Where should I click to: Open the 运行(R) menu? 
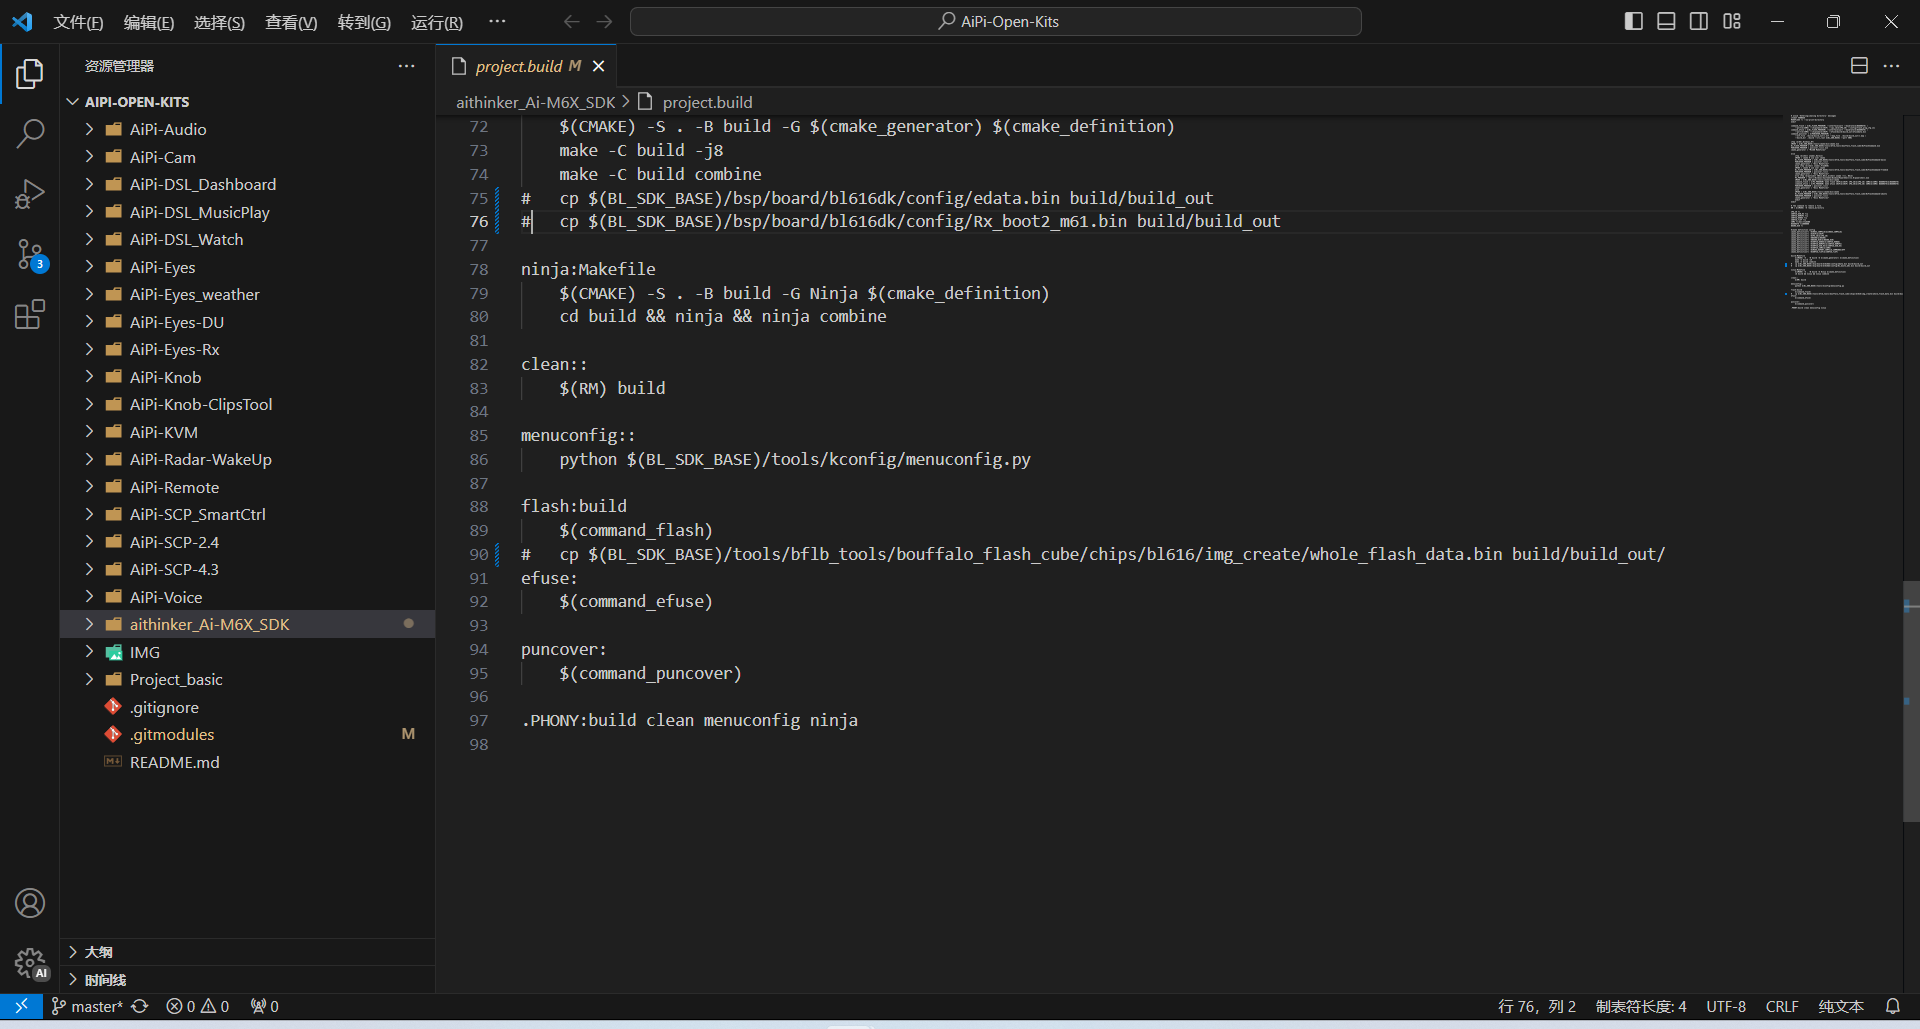click(437, 22)
